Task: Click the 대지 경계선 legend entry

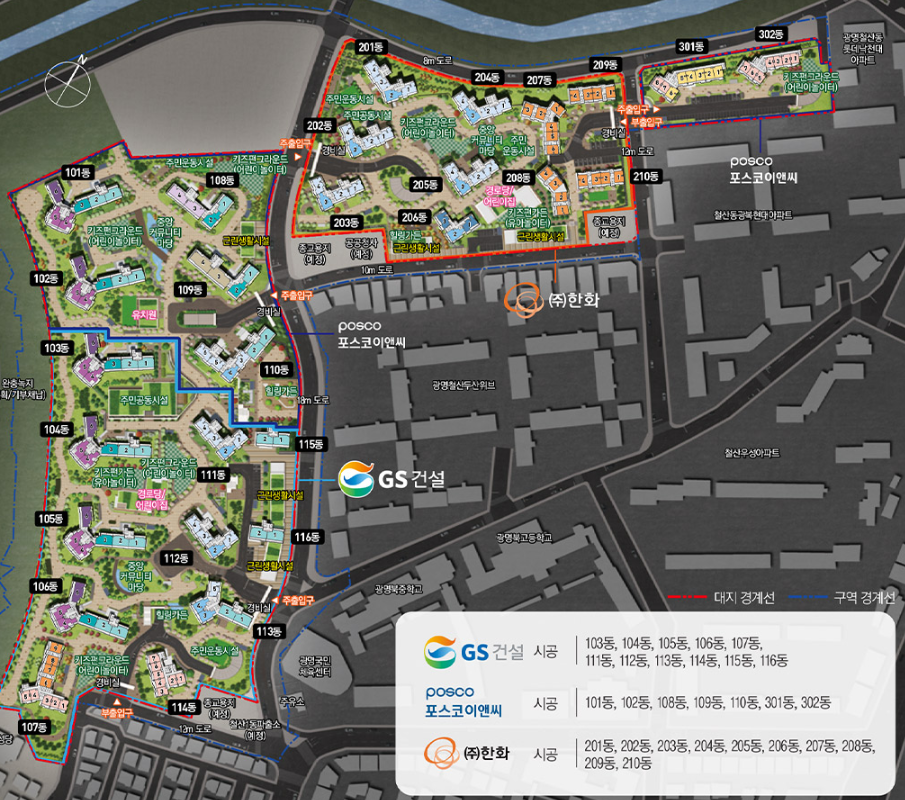Action: tap(721, 597)
